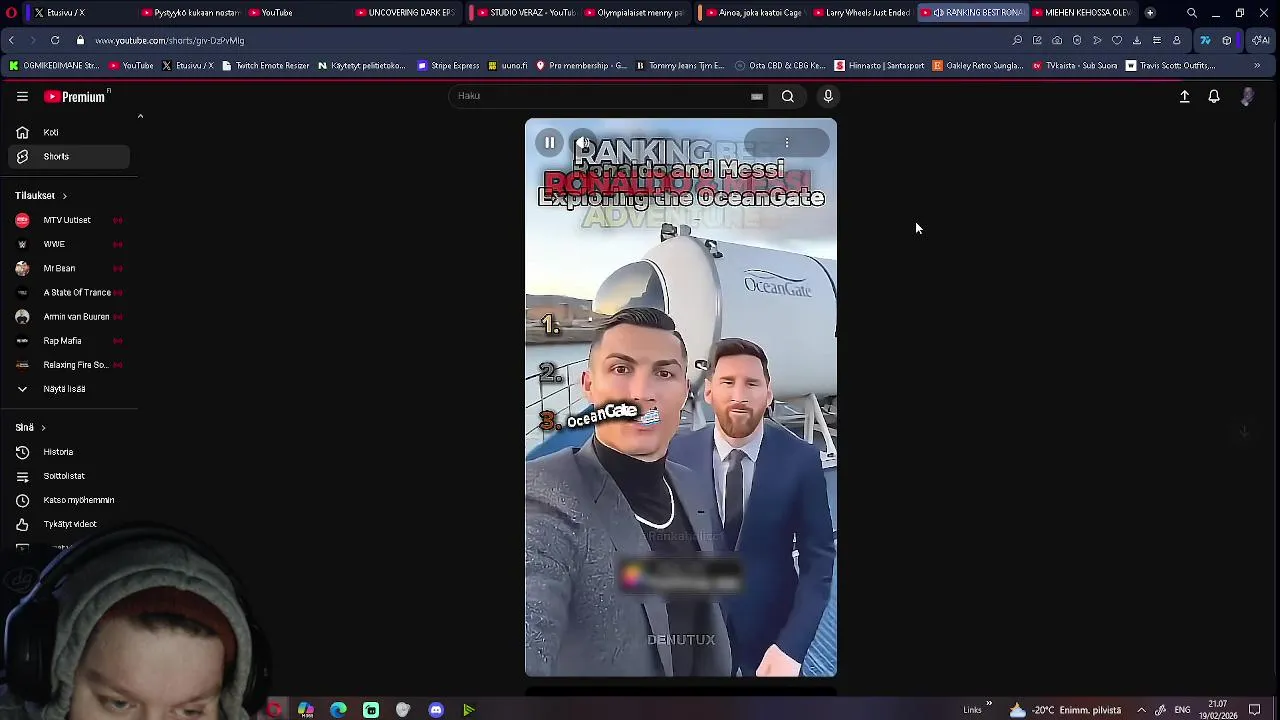Click the playing Shorts video

[681, 398]
